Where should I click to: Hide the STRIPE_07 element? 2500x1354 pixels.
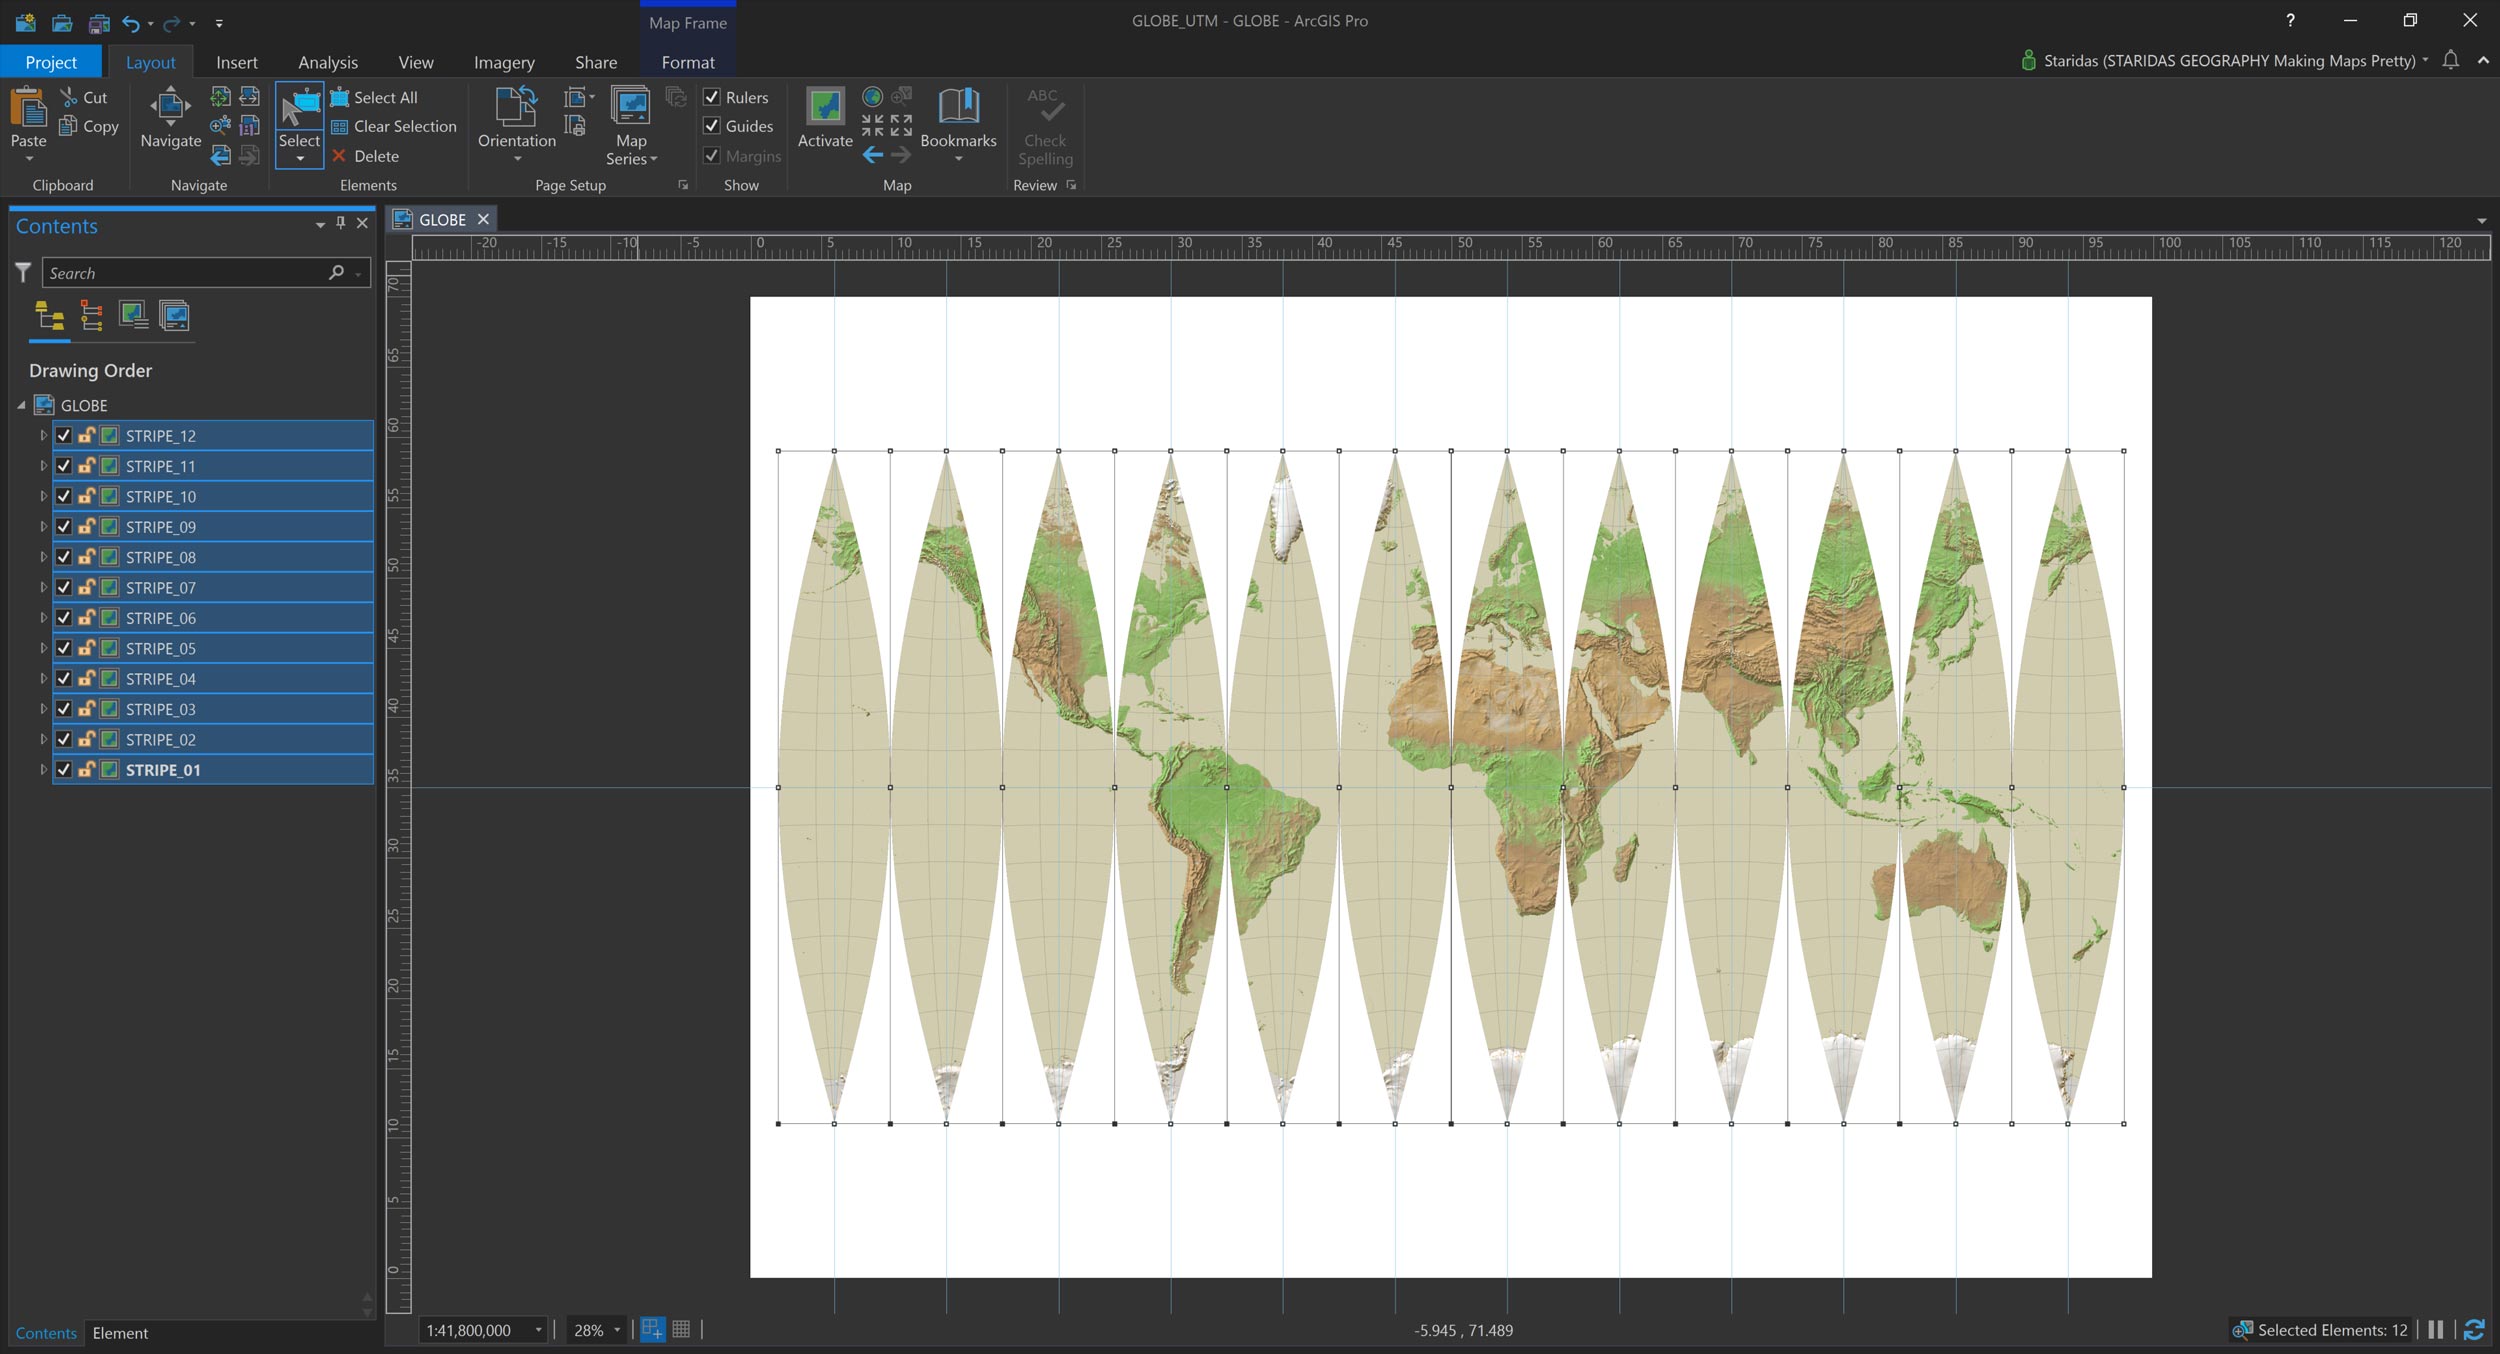pyautogui.click(x=64, y=587)
